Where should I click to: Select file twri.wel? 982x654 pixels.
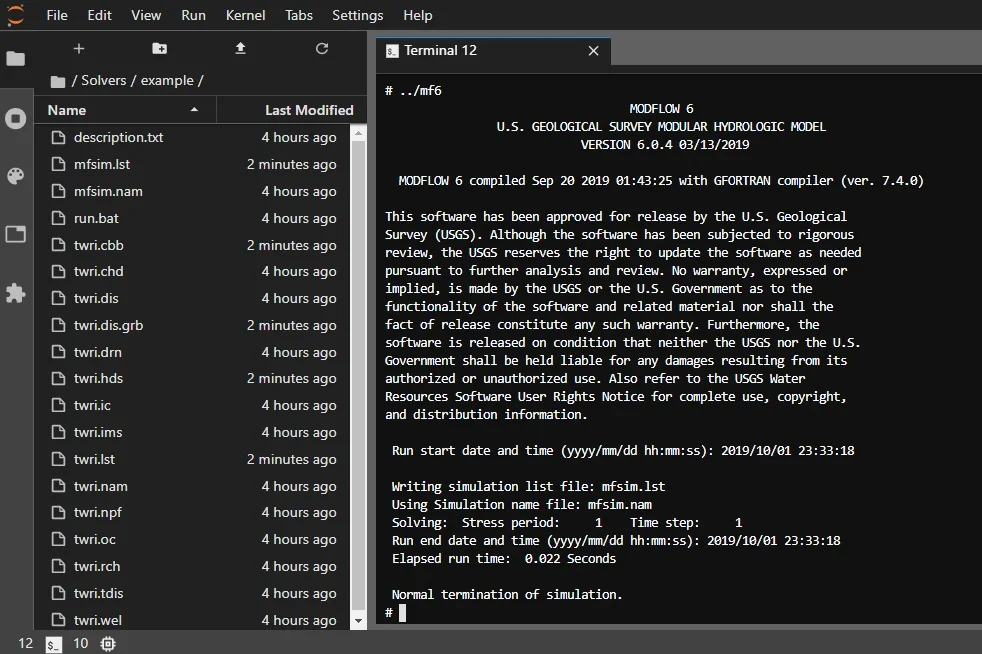pos(192,620)
